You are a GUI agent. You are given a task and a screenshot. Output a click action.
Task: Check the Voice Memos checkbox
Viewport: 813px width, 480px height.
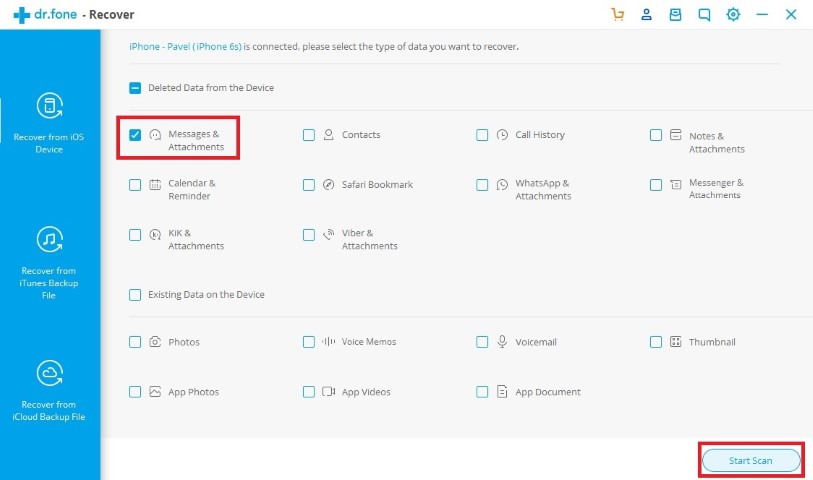point(309,342)
